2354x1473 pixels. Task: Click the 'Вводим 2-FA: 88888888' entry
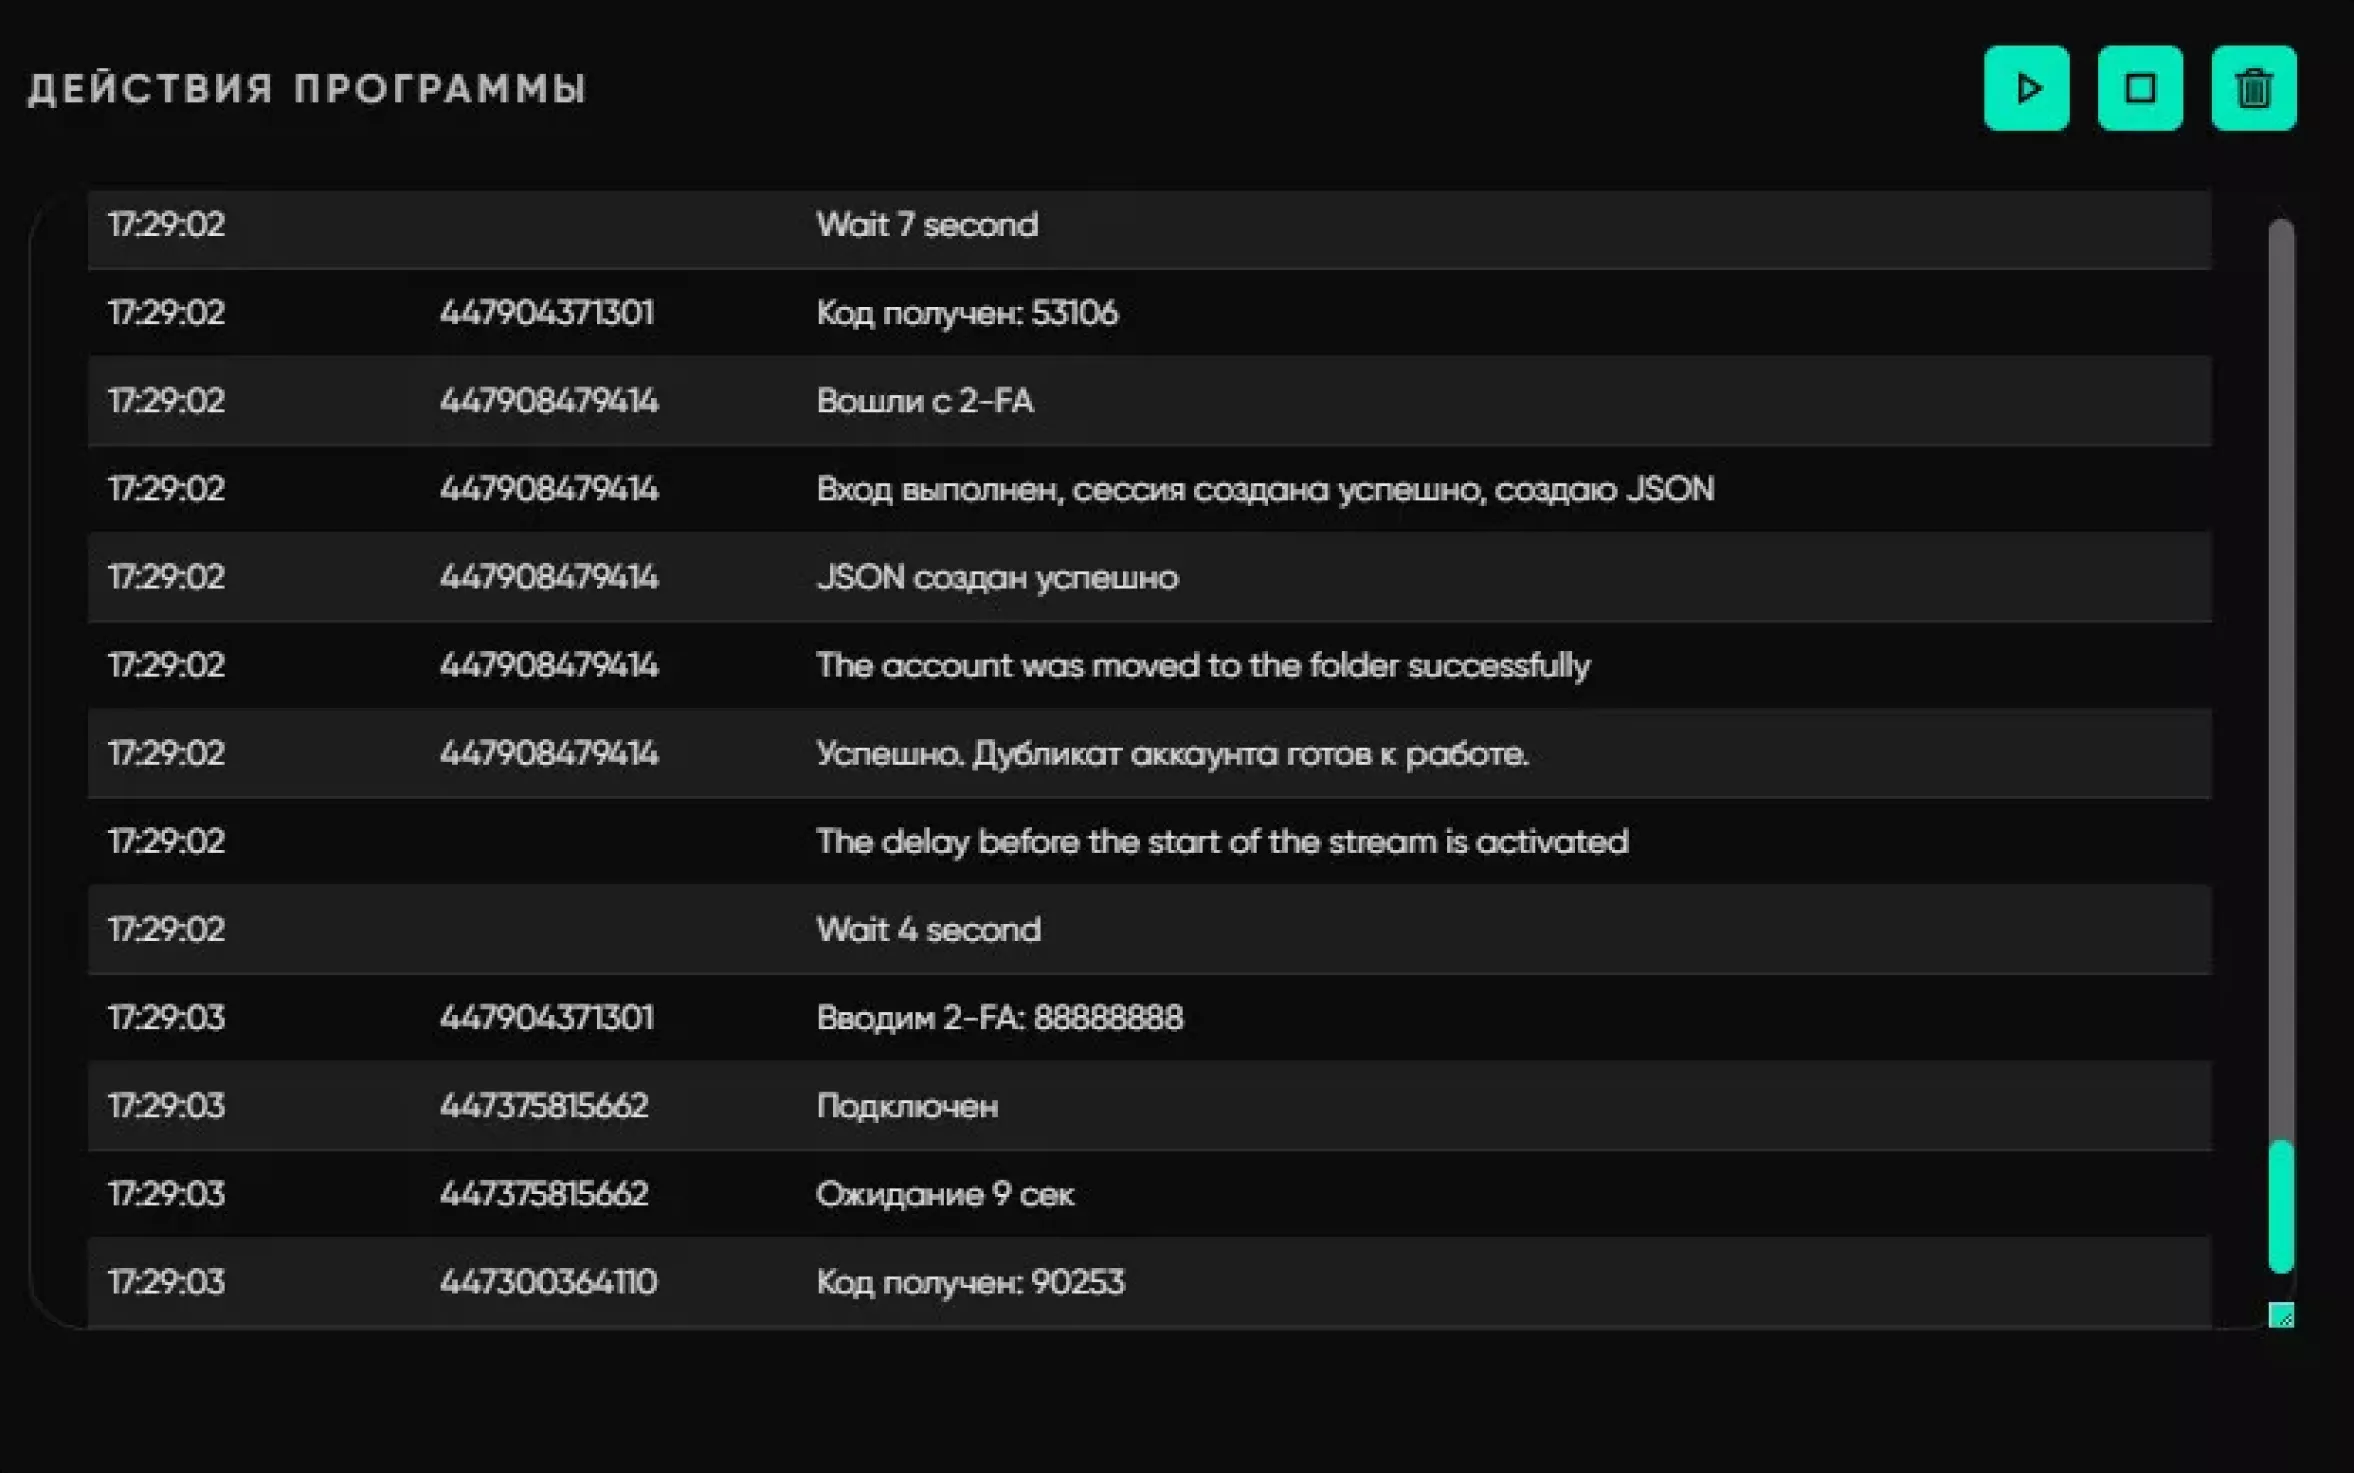click(x=1149, y=1017)
